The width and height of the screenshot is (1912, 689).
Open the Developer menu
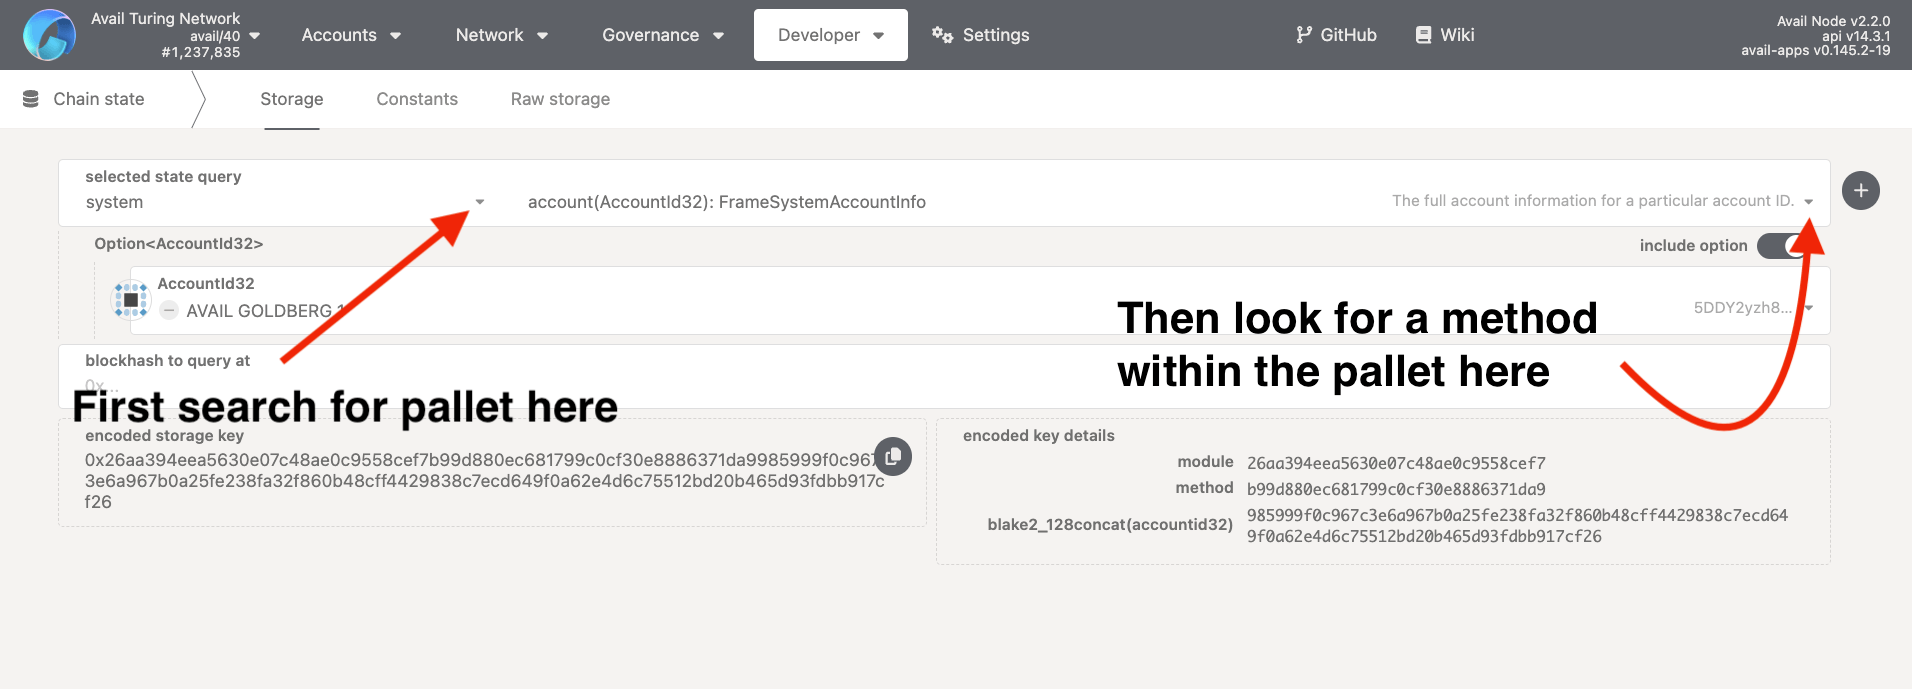[830, 35]
